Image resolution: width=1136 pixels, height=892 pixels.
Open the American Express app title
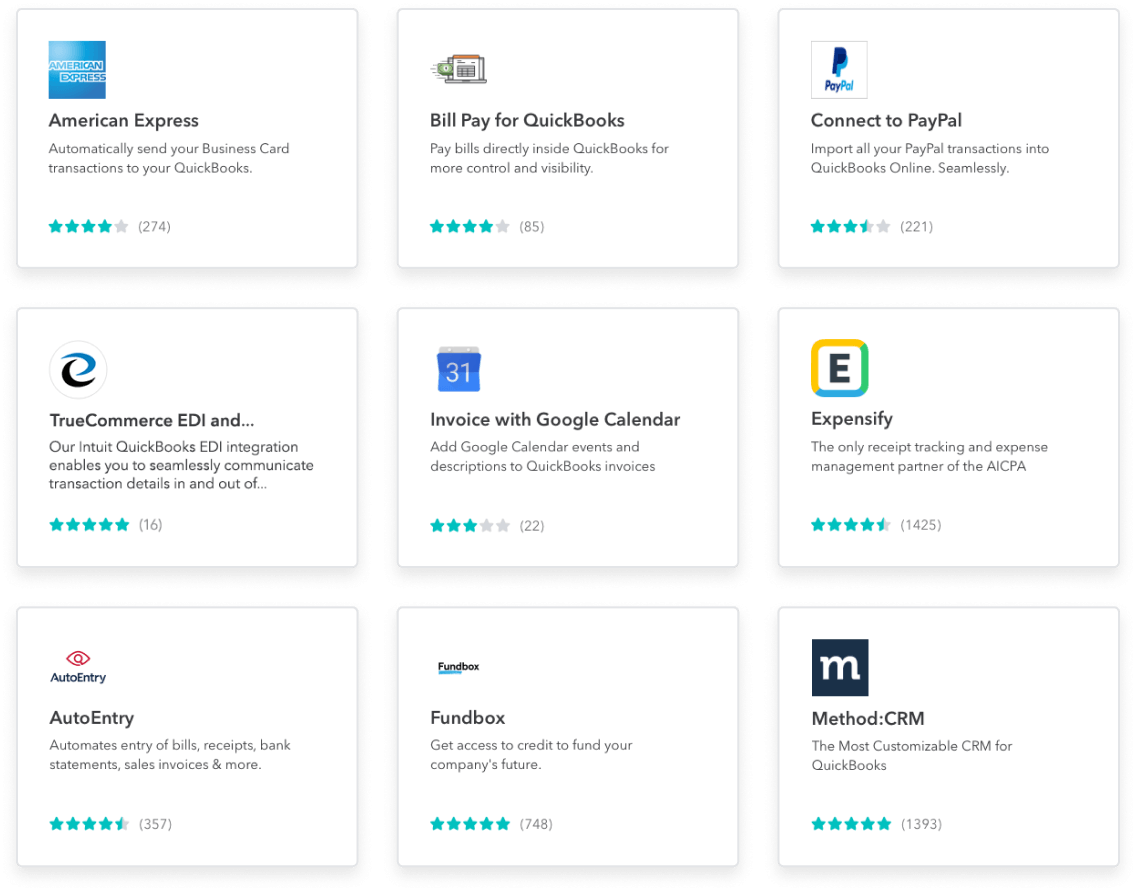[124, 121]
